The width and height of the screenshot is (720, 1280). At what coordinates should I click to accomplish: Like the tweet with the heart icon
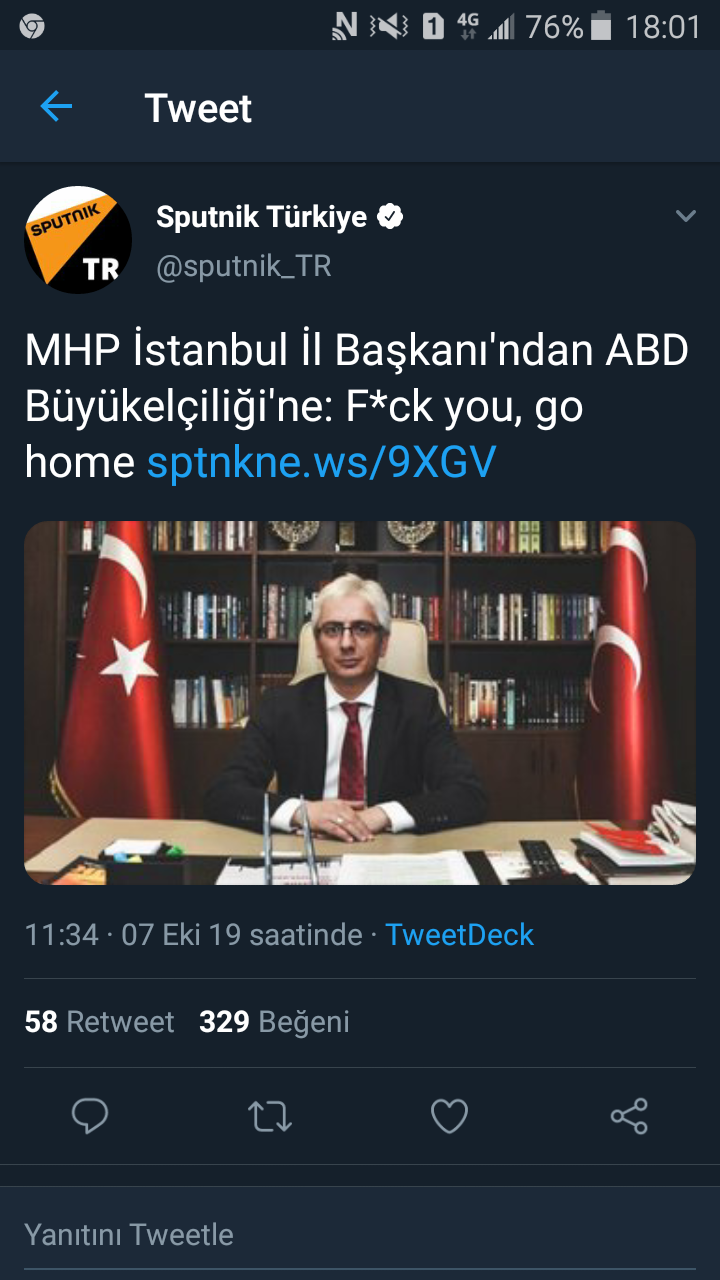(449, 1116)
